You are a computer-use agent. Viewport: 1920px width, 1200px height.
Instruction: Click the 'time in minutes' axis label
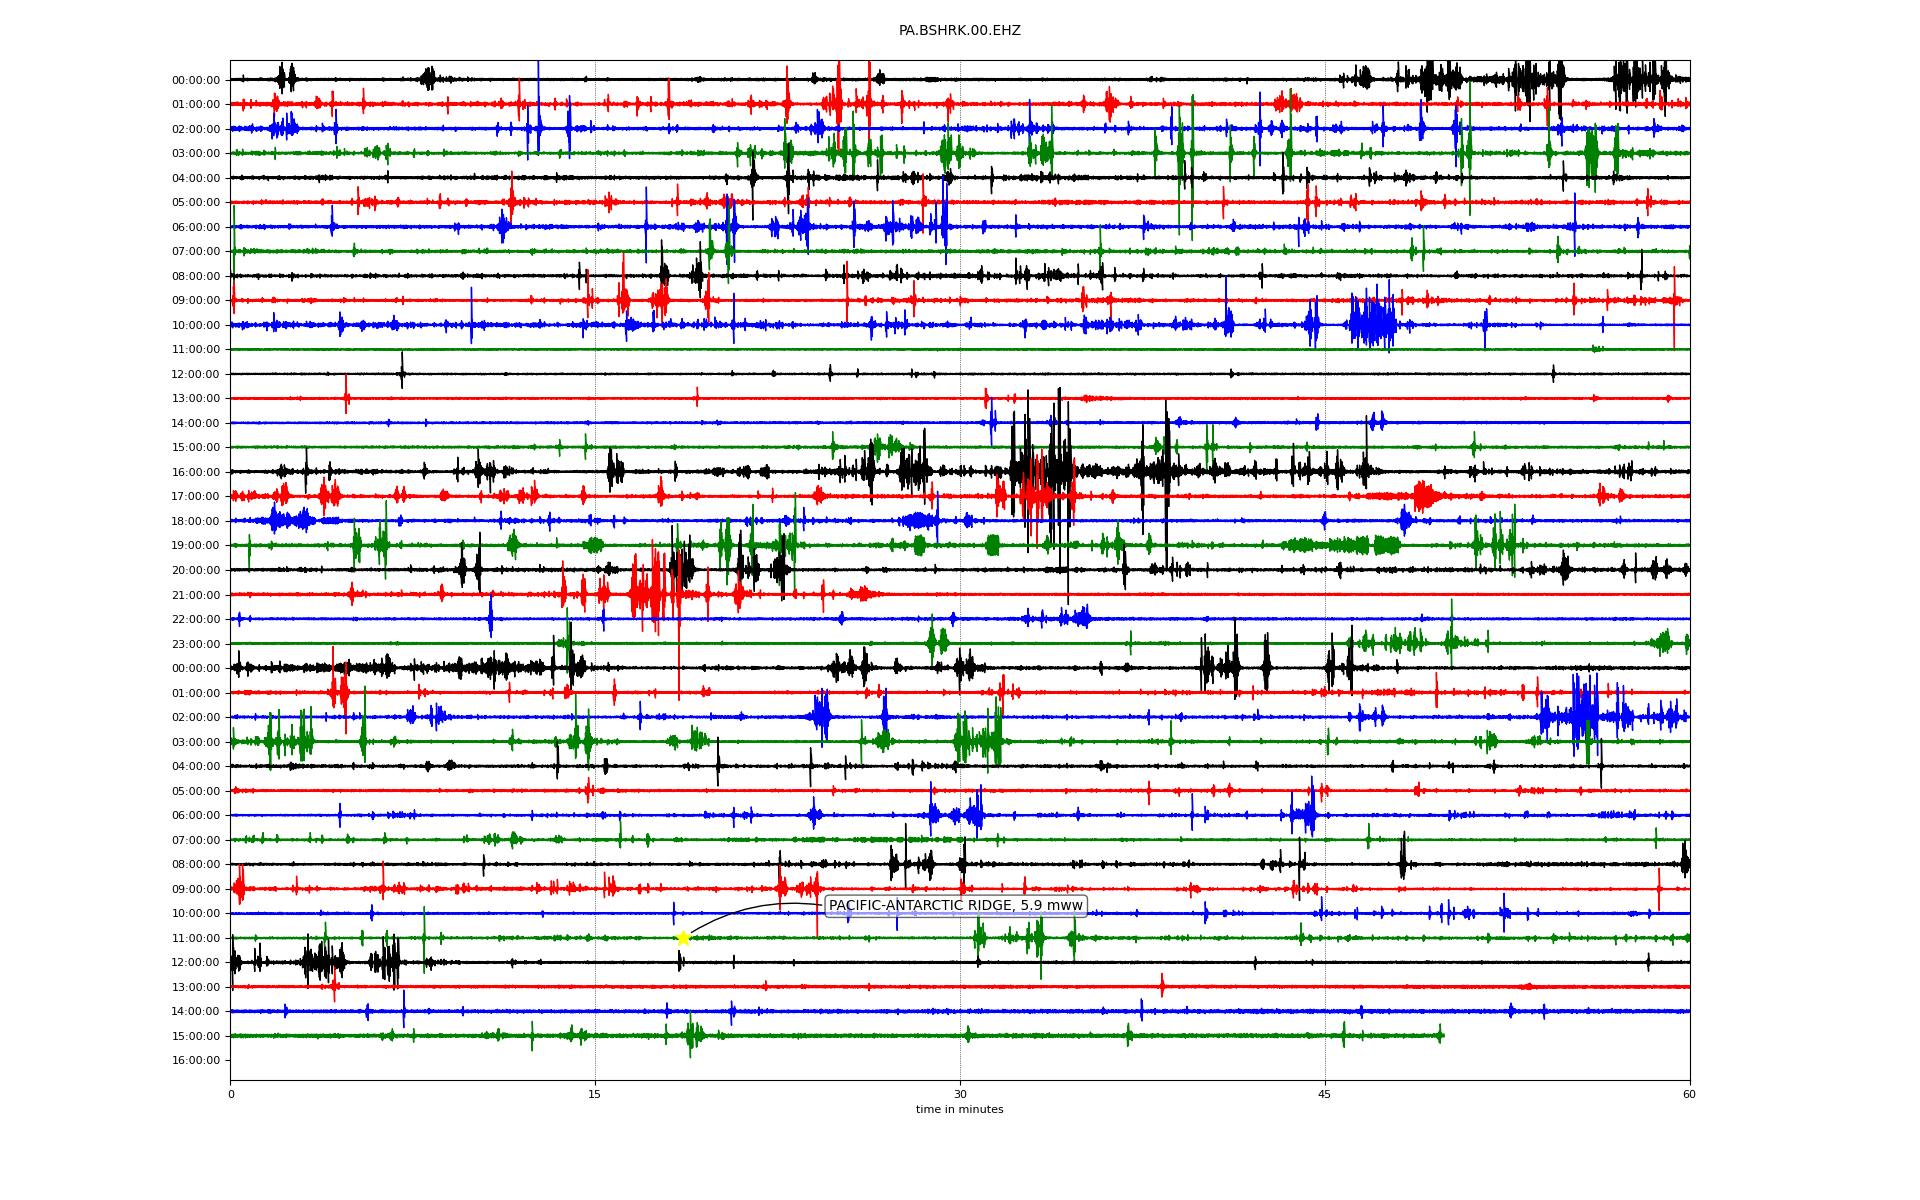click(x=959, y=1109)
